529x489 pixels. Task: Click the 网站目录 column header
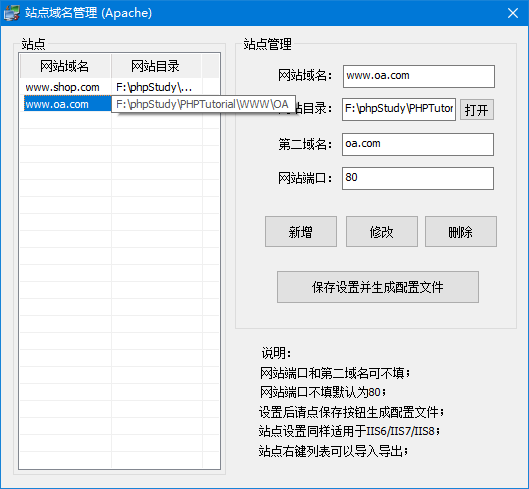pos(156,66)
